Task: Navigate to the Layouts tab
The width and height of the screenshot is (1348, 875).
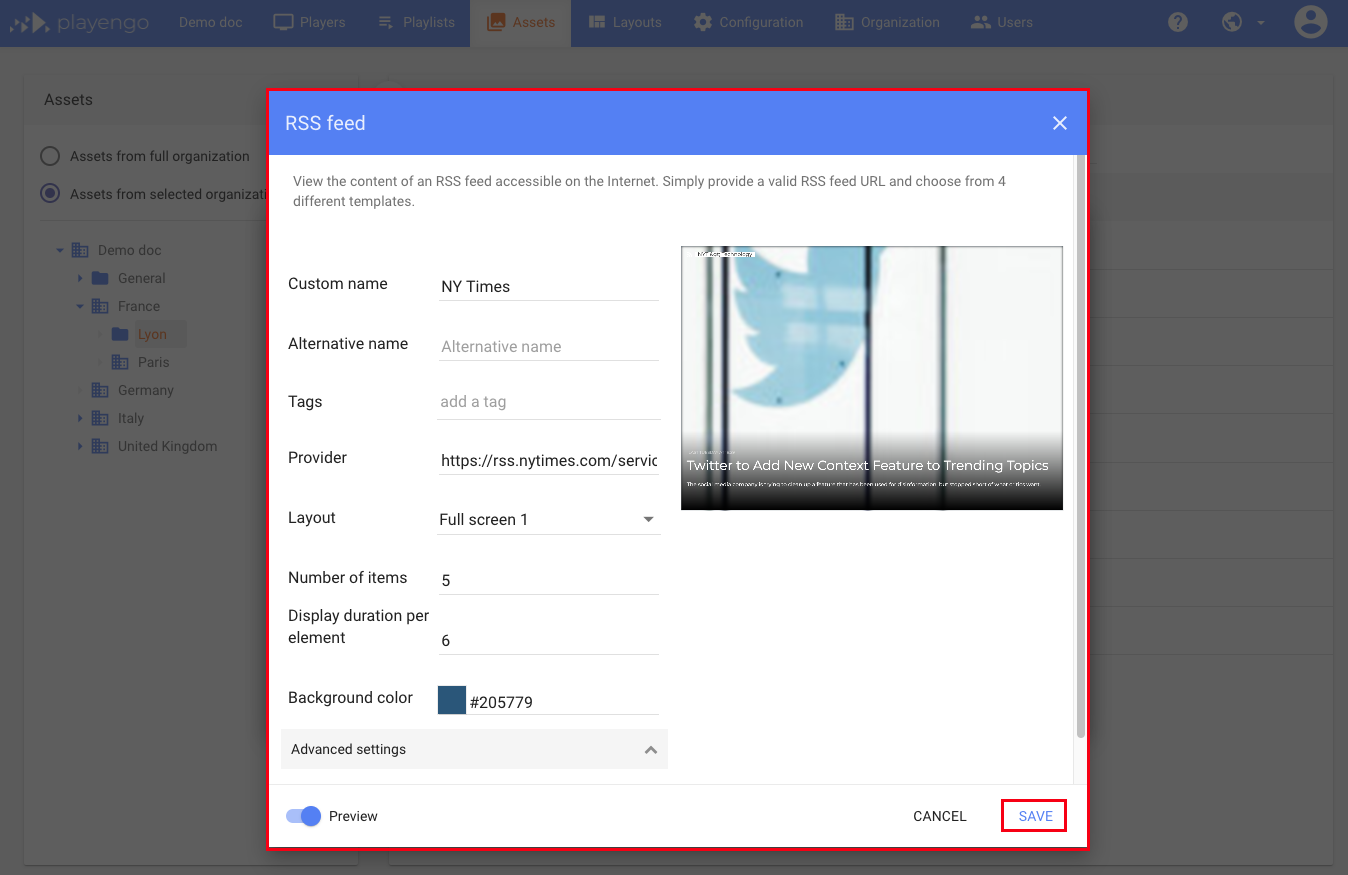Action: pos(625,22)
